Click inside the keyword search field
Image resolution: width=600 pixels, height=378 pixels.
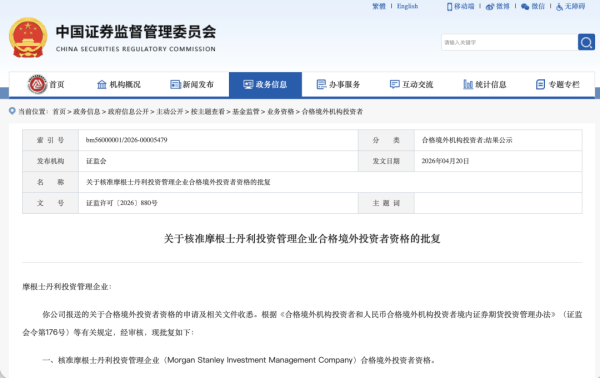click(509, 42)
